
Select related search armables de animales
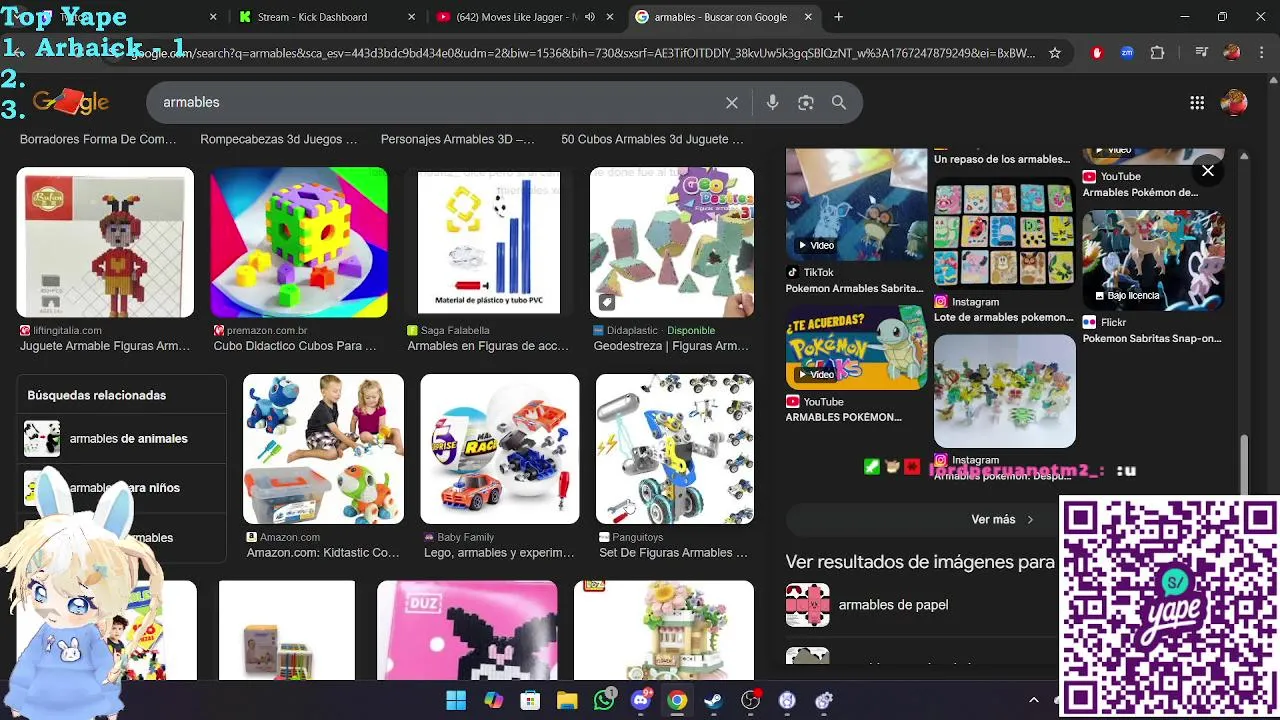[123, 438]
